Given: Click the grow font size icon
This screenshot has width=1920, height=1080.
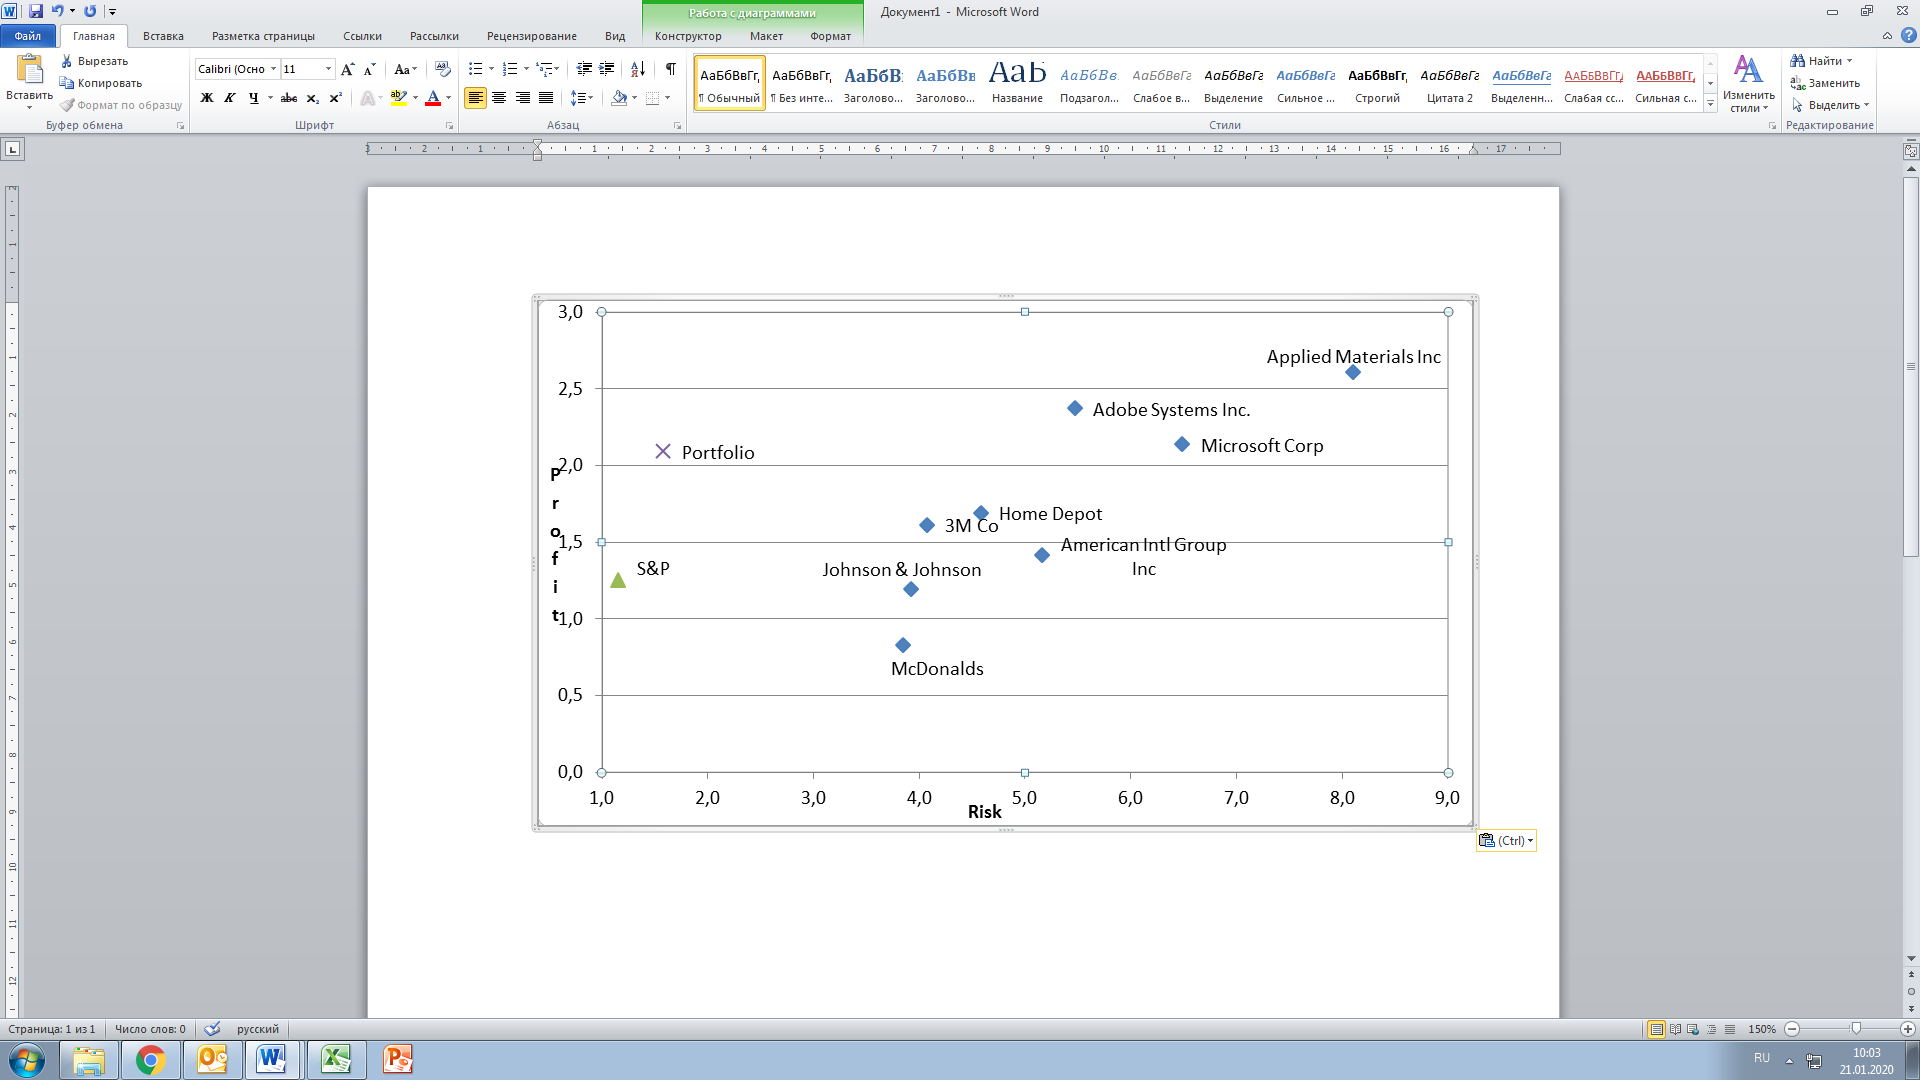Looking at the screenshot, I should (x=347, y=69).
